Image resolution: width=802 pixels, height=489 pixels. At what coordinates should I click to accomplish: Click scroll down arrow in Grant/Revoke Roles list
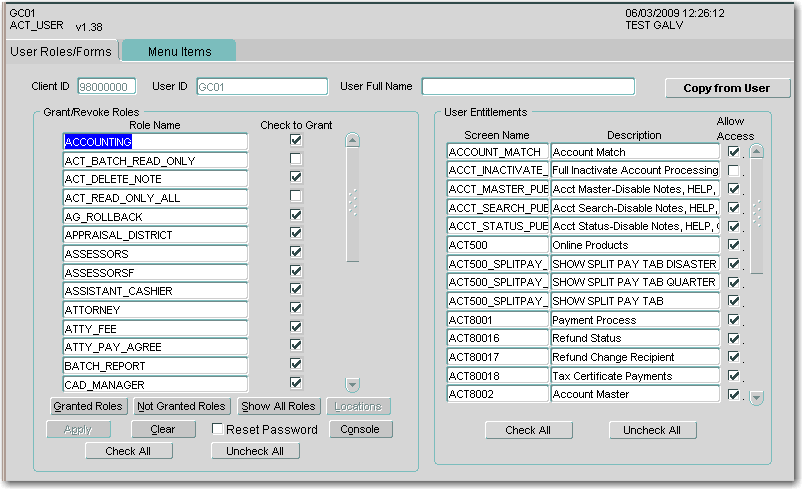(352, 384)
